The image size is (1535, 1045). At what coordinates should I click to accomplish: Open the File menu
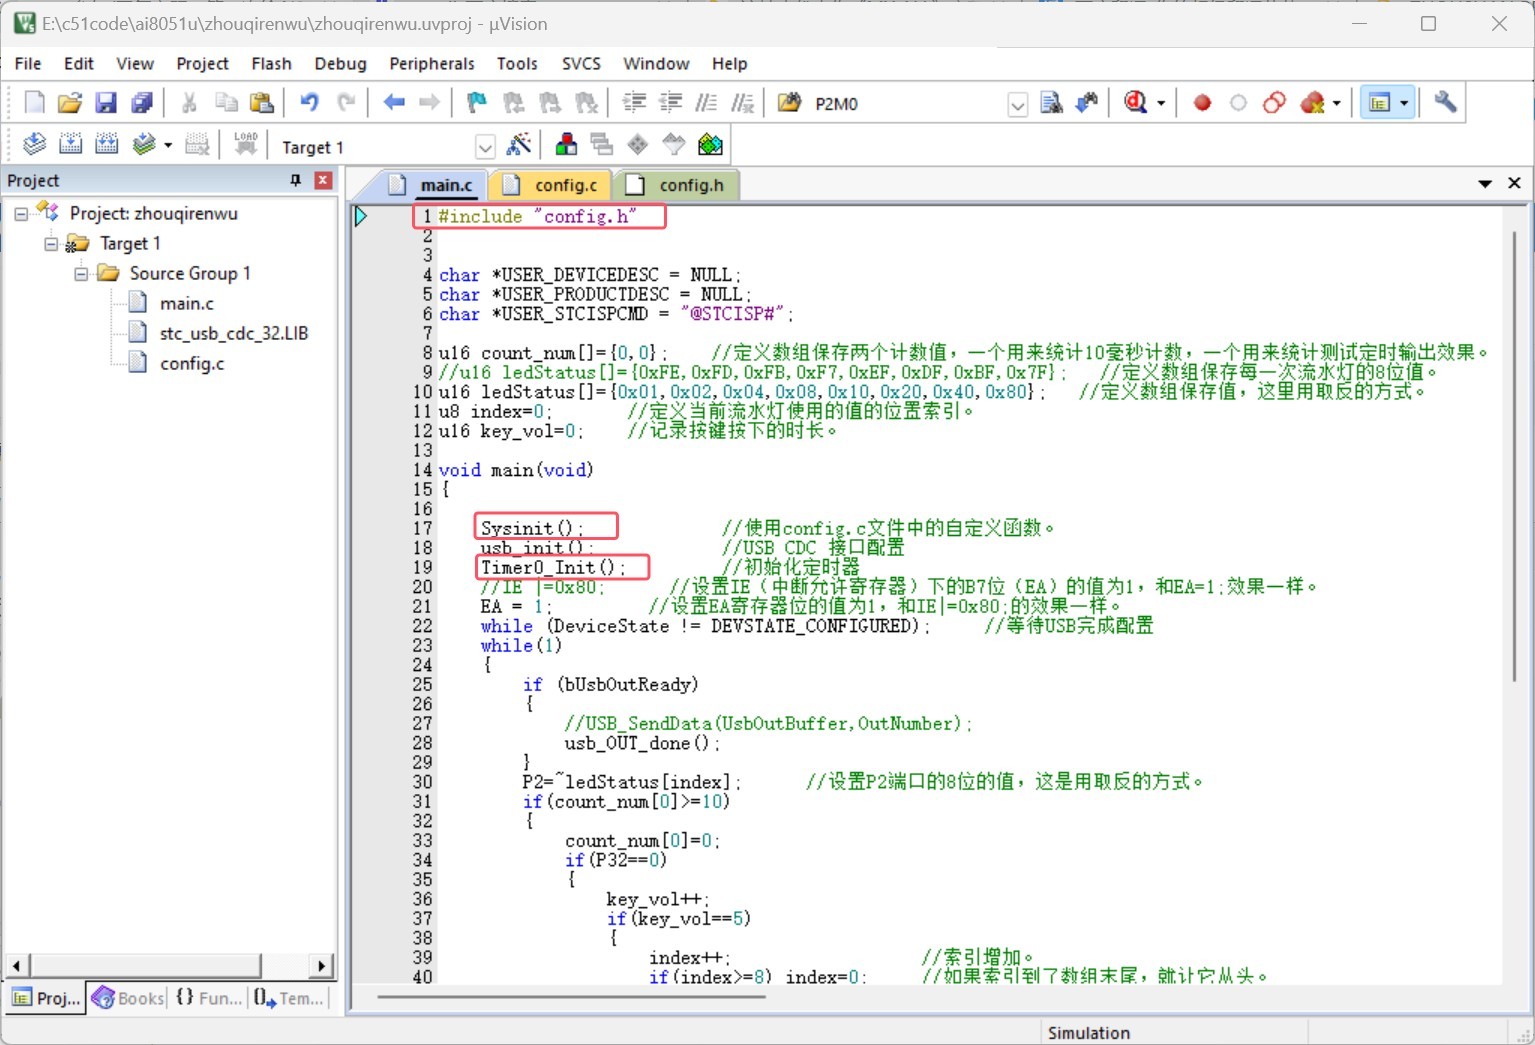(28, 63)
